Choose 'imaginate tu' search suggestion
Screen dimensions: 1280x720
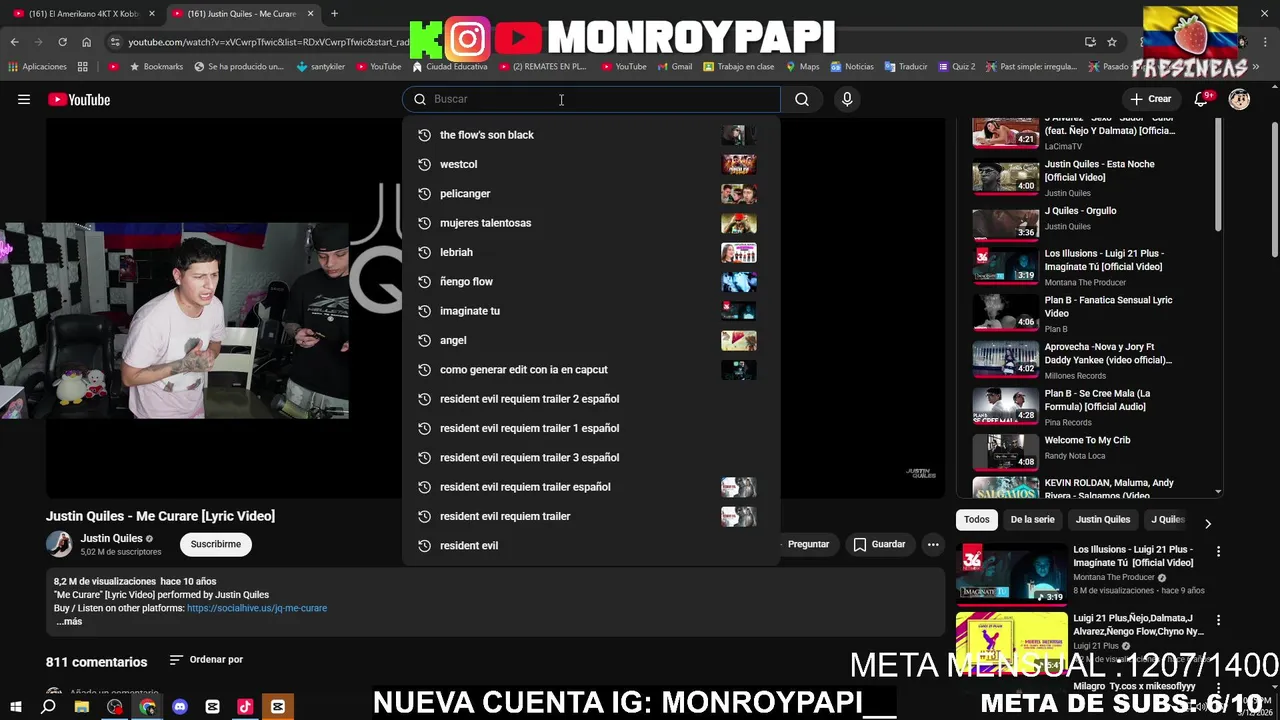590,311
